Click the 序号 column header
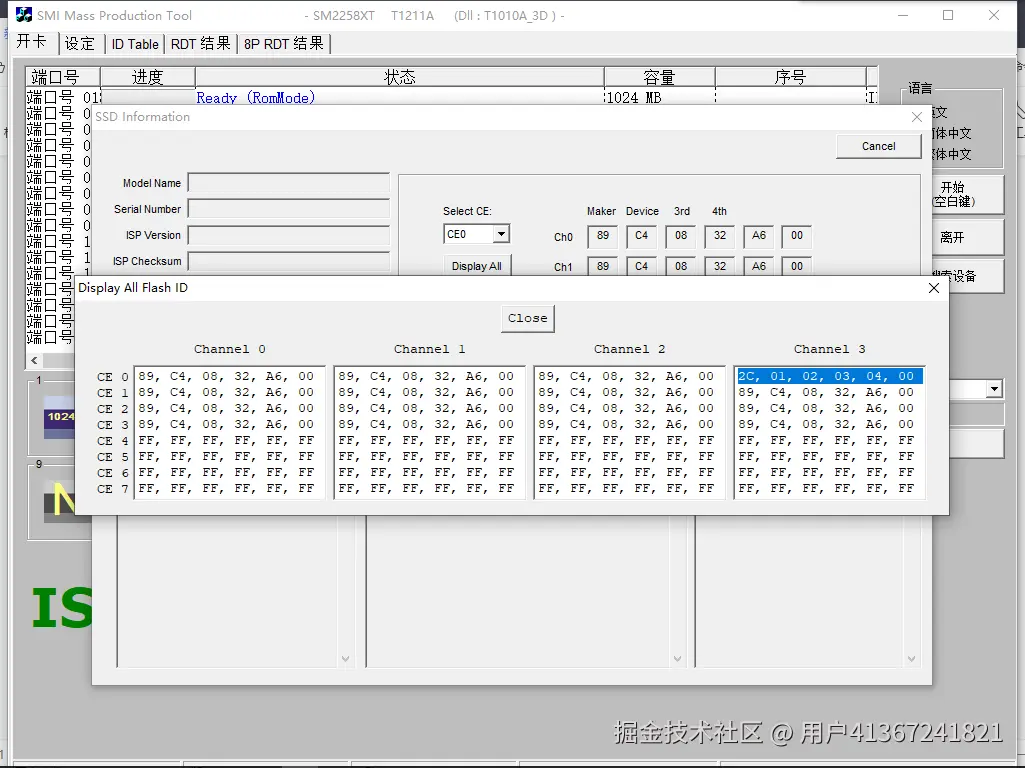1025x768 pixels. click(790, 77)
